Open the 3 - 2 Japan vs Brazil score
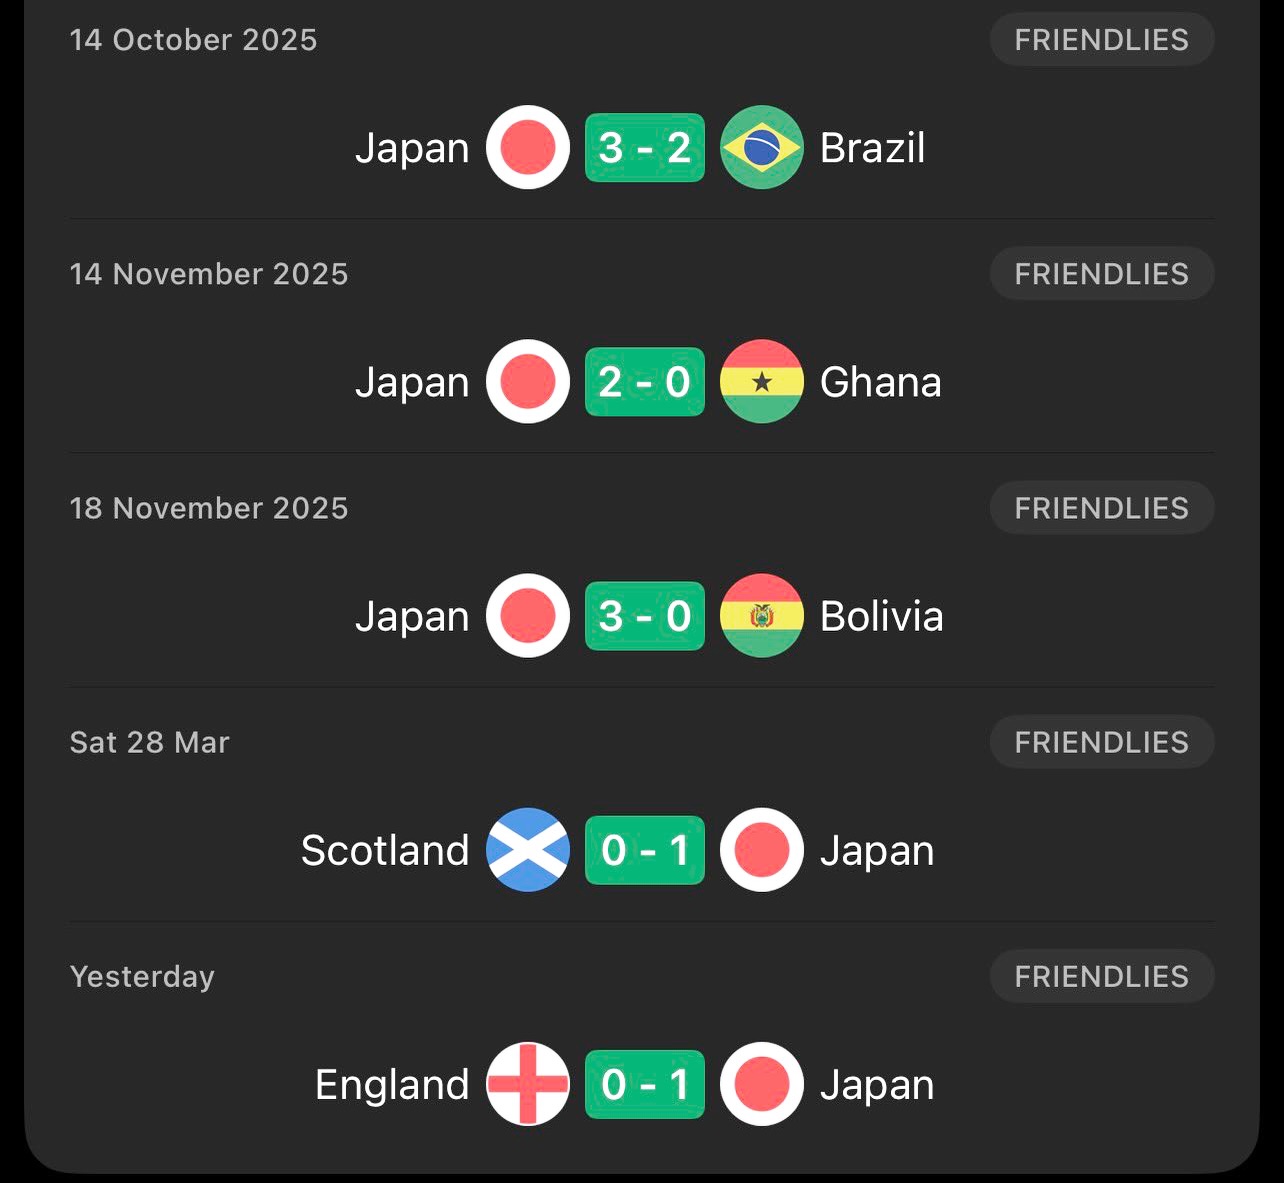 (x=644, y=147)
